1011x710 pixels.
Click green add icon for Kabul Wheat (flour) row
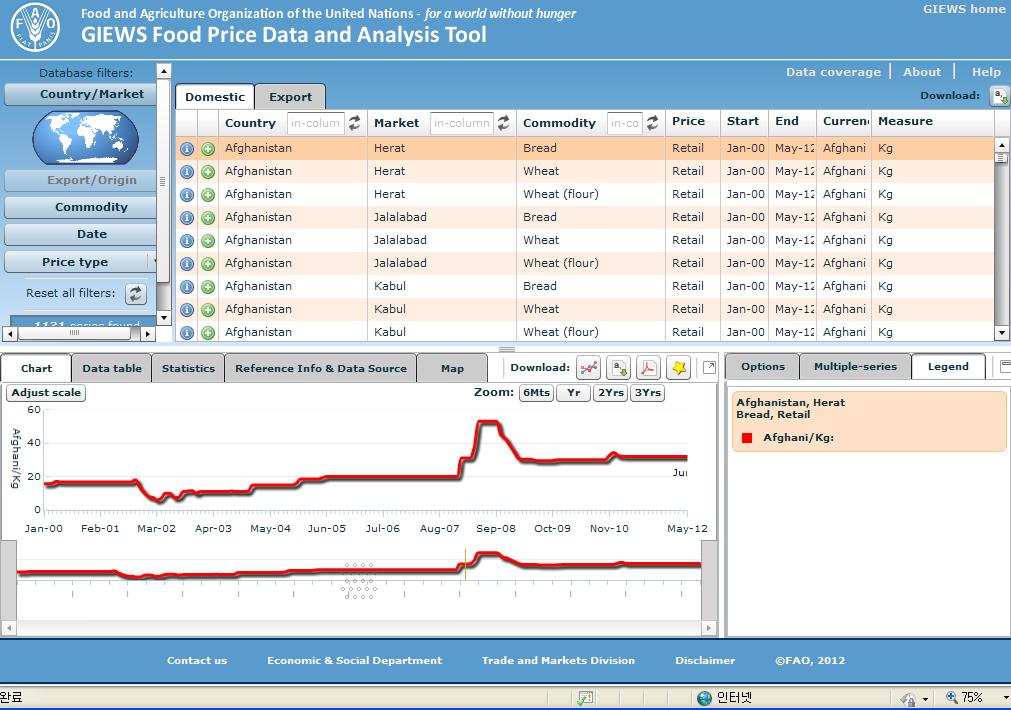point(208,333)
